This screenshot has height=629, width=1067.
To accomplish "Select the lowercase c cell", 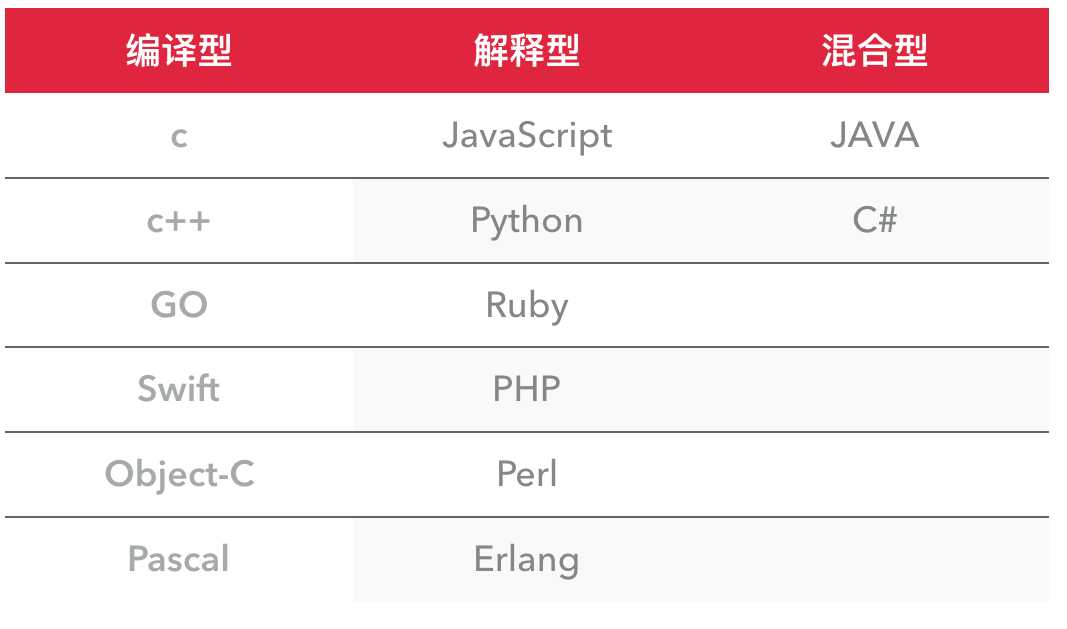I will (179, 135).
